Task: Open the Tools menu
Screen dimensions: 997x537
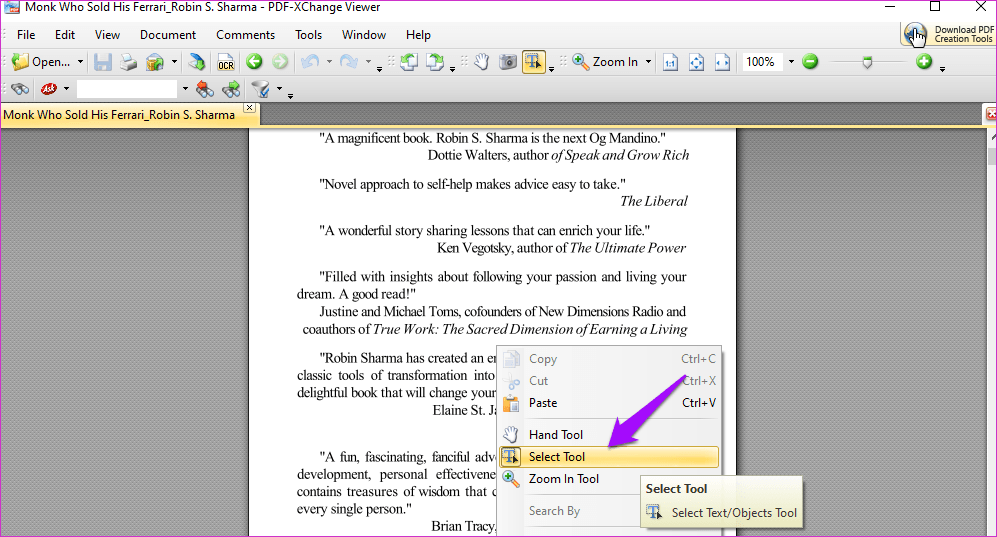Action: point(308,35)
